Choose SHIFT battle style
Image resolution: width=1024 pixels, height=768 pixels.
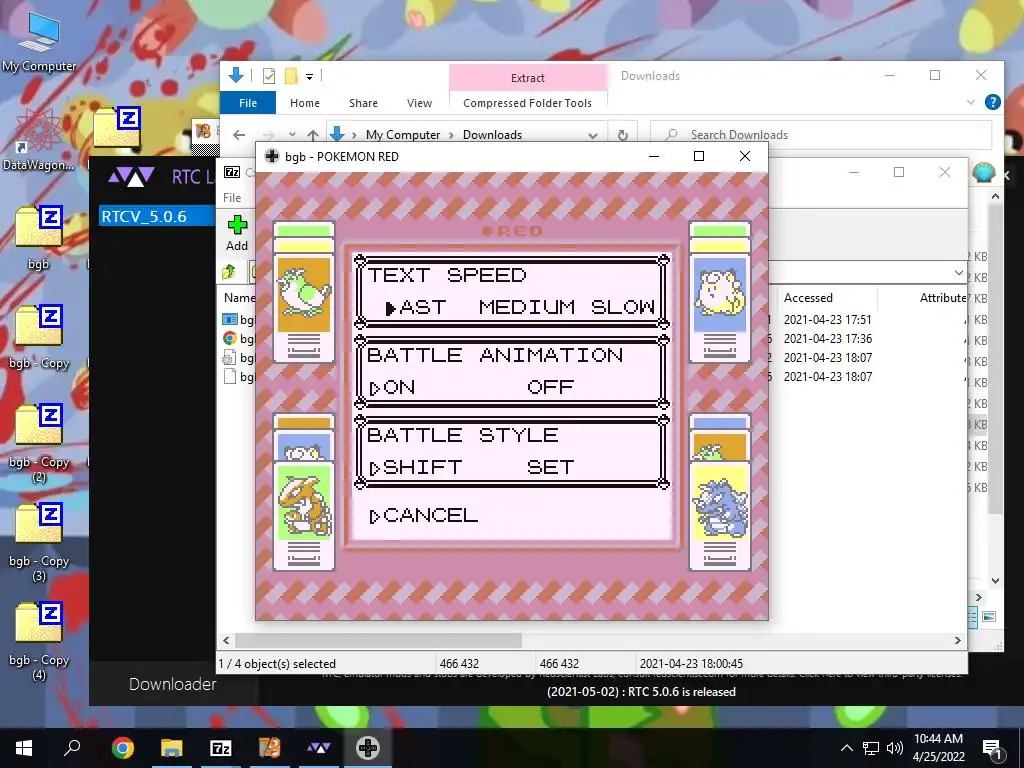coord(416,468)
